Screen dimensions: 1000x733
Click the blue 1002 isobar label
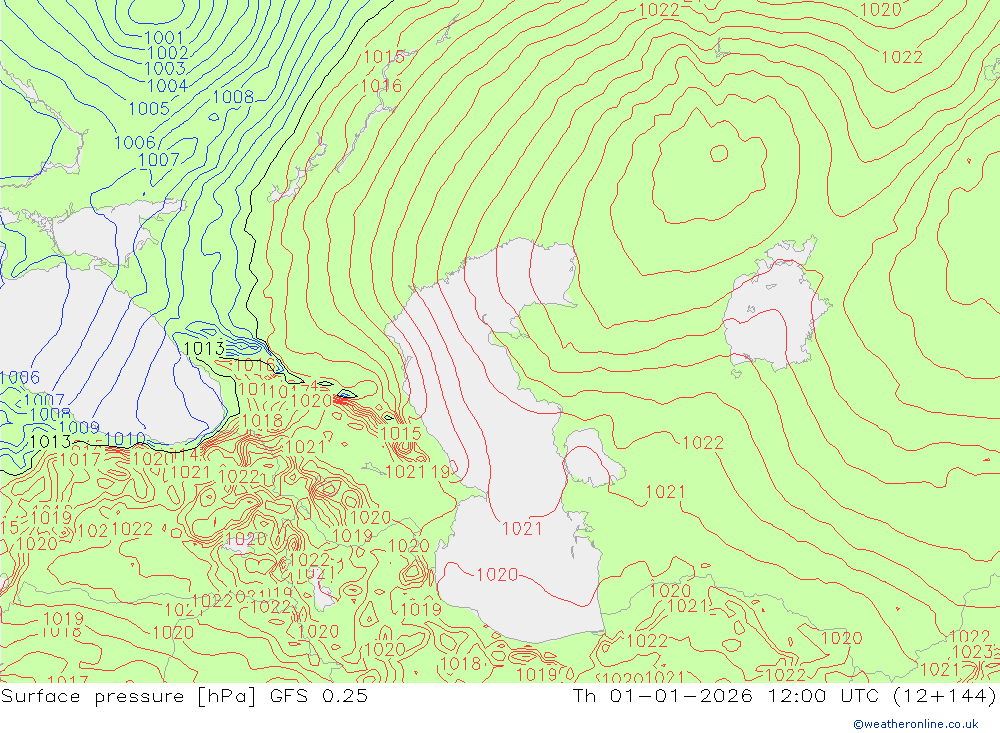(x=168, y=53)
